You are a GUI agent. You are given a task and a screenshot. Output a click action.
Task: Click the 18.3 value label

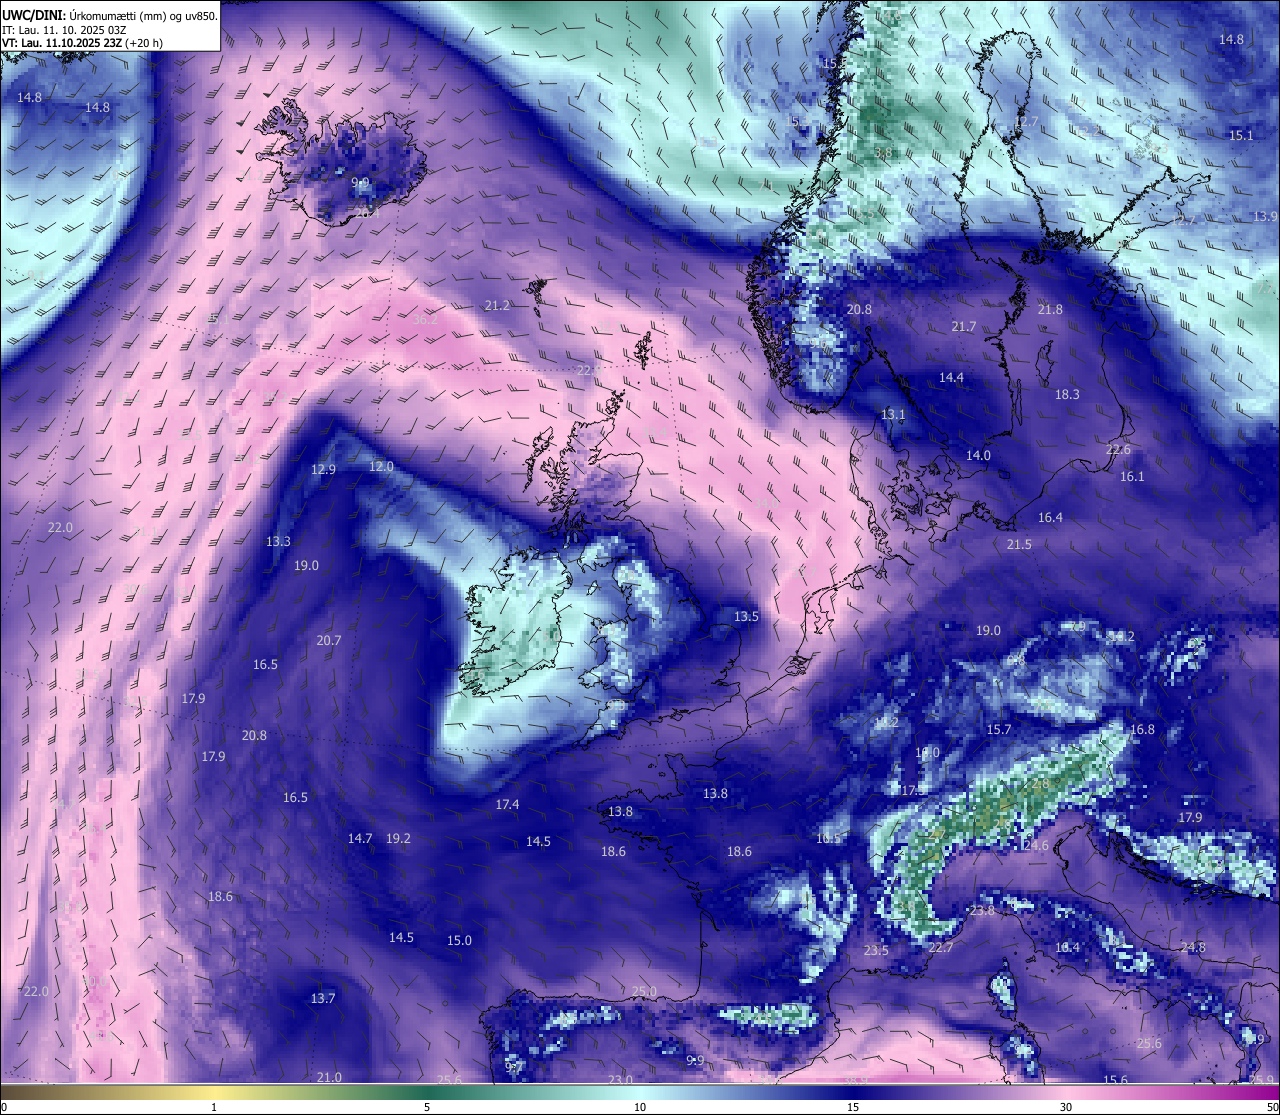click(1067, 395)
